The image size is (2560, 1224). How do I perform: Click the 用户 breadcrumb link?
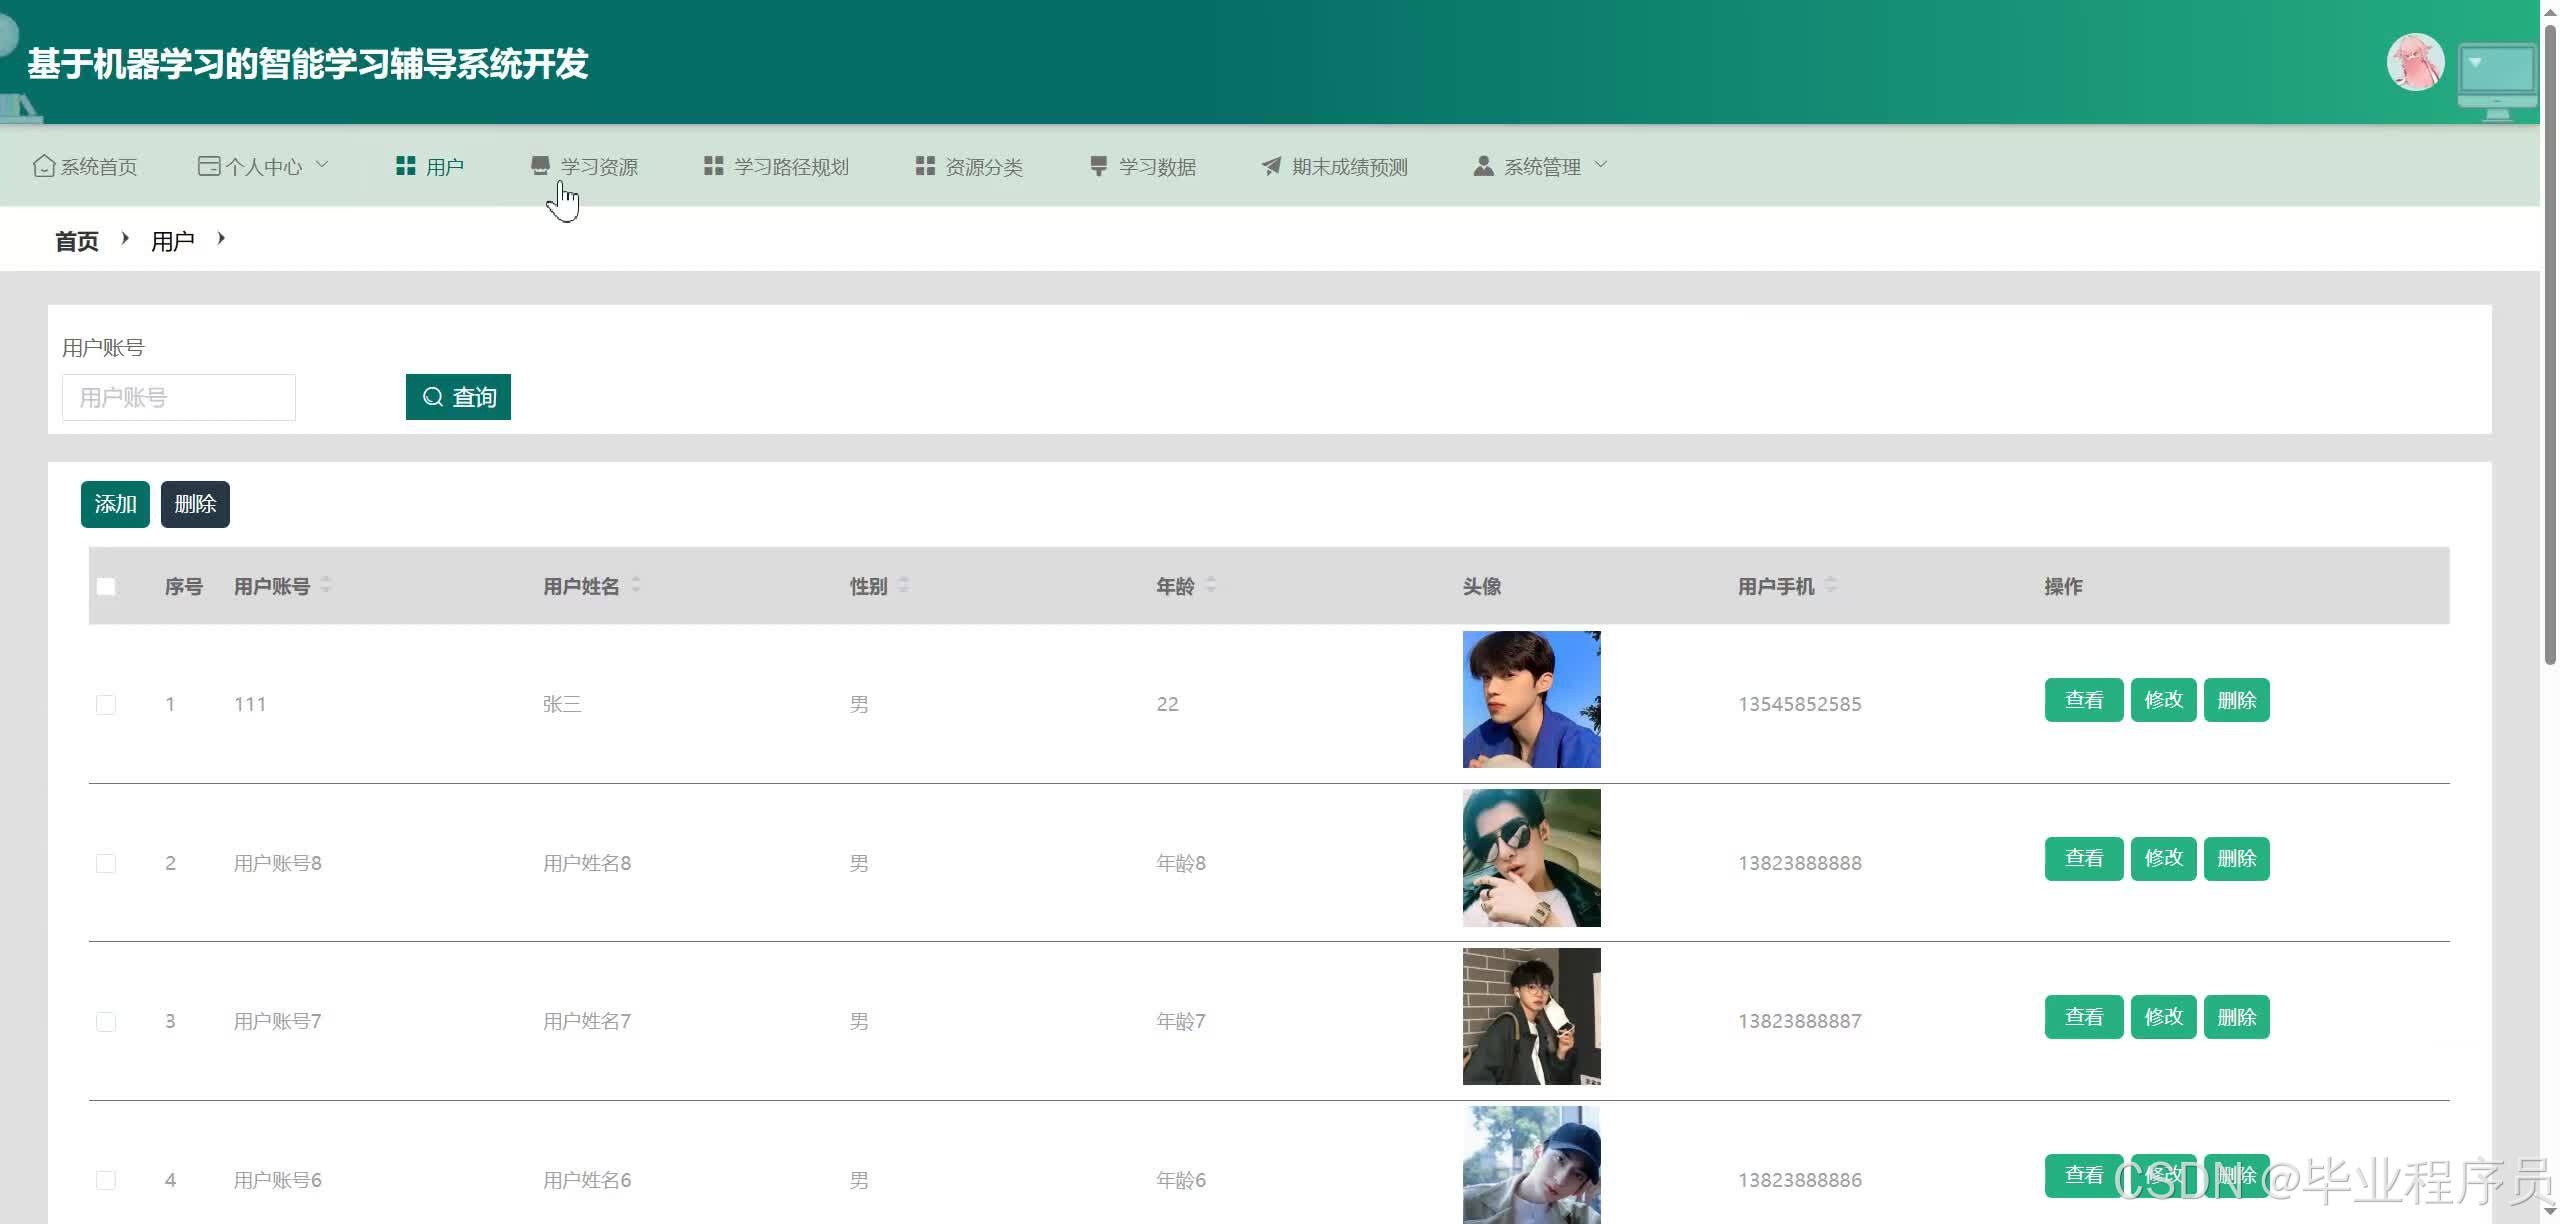pos(173,241)
